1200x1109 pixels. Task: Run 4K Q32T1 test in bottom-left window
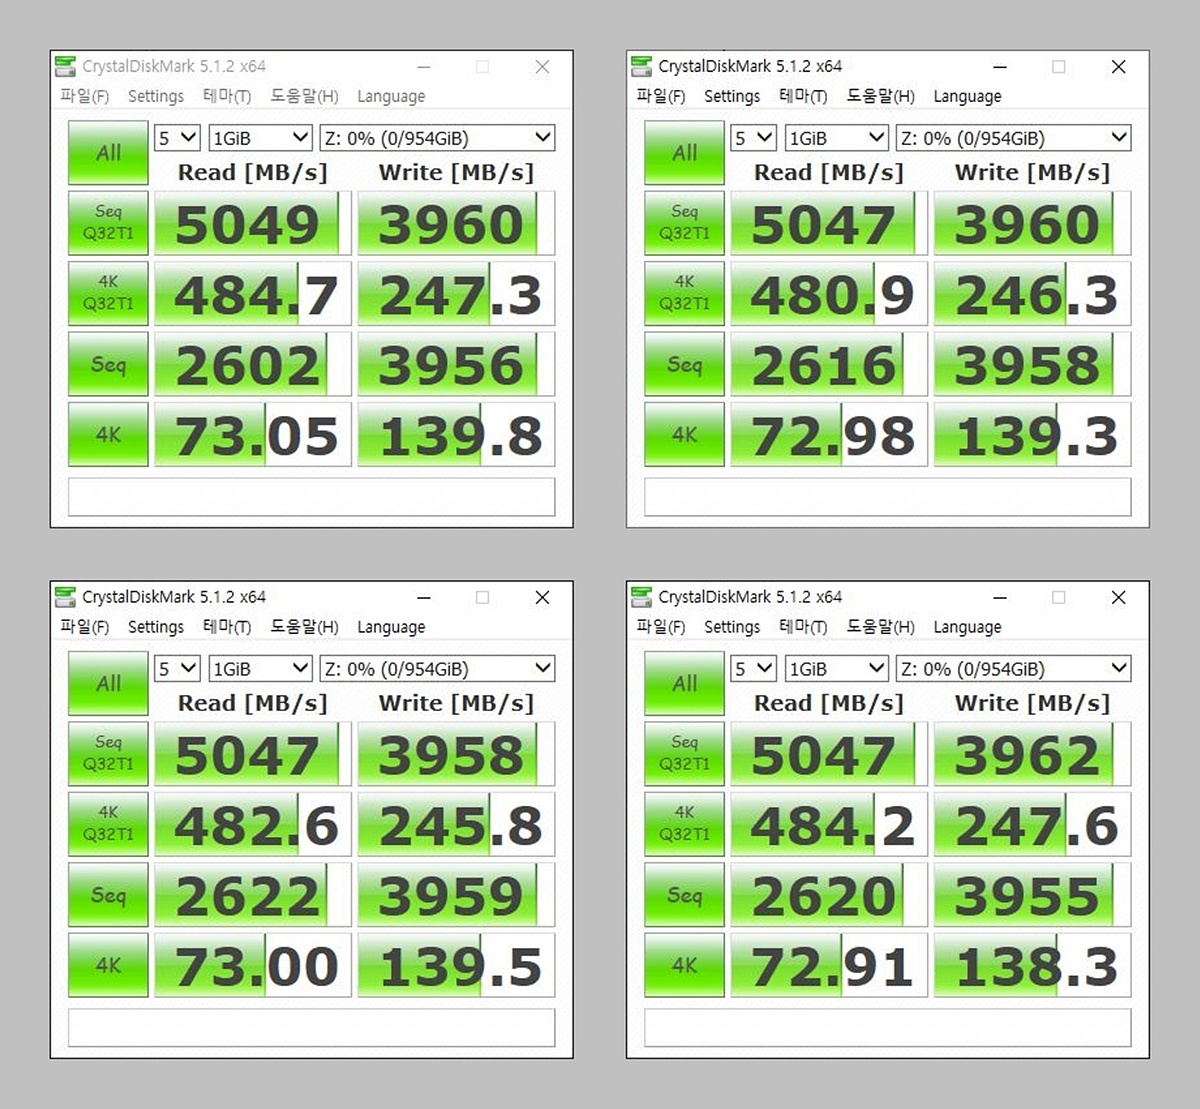tap(108, 823)
